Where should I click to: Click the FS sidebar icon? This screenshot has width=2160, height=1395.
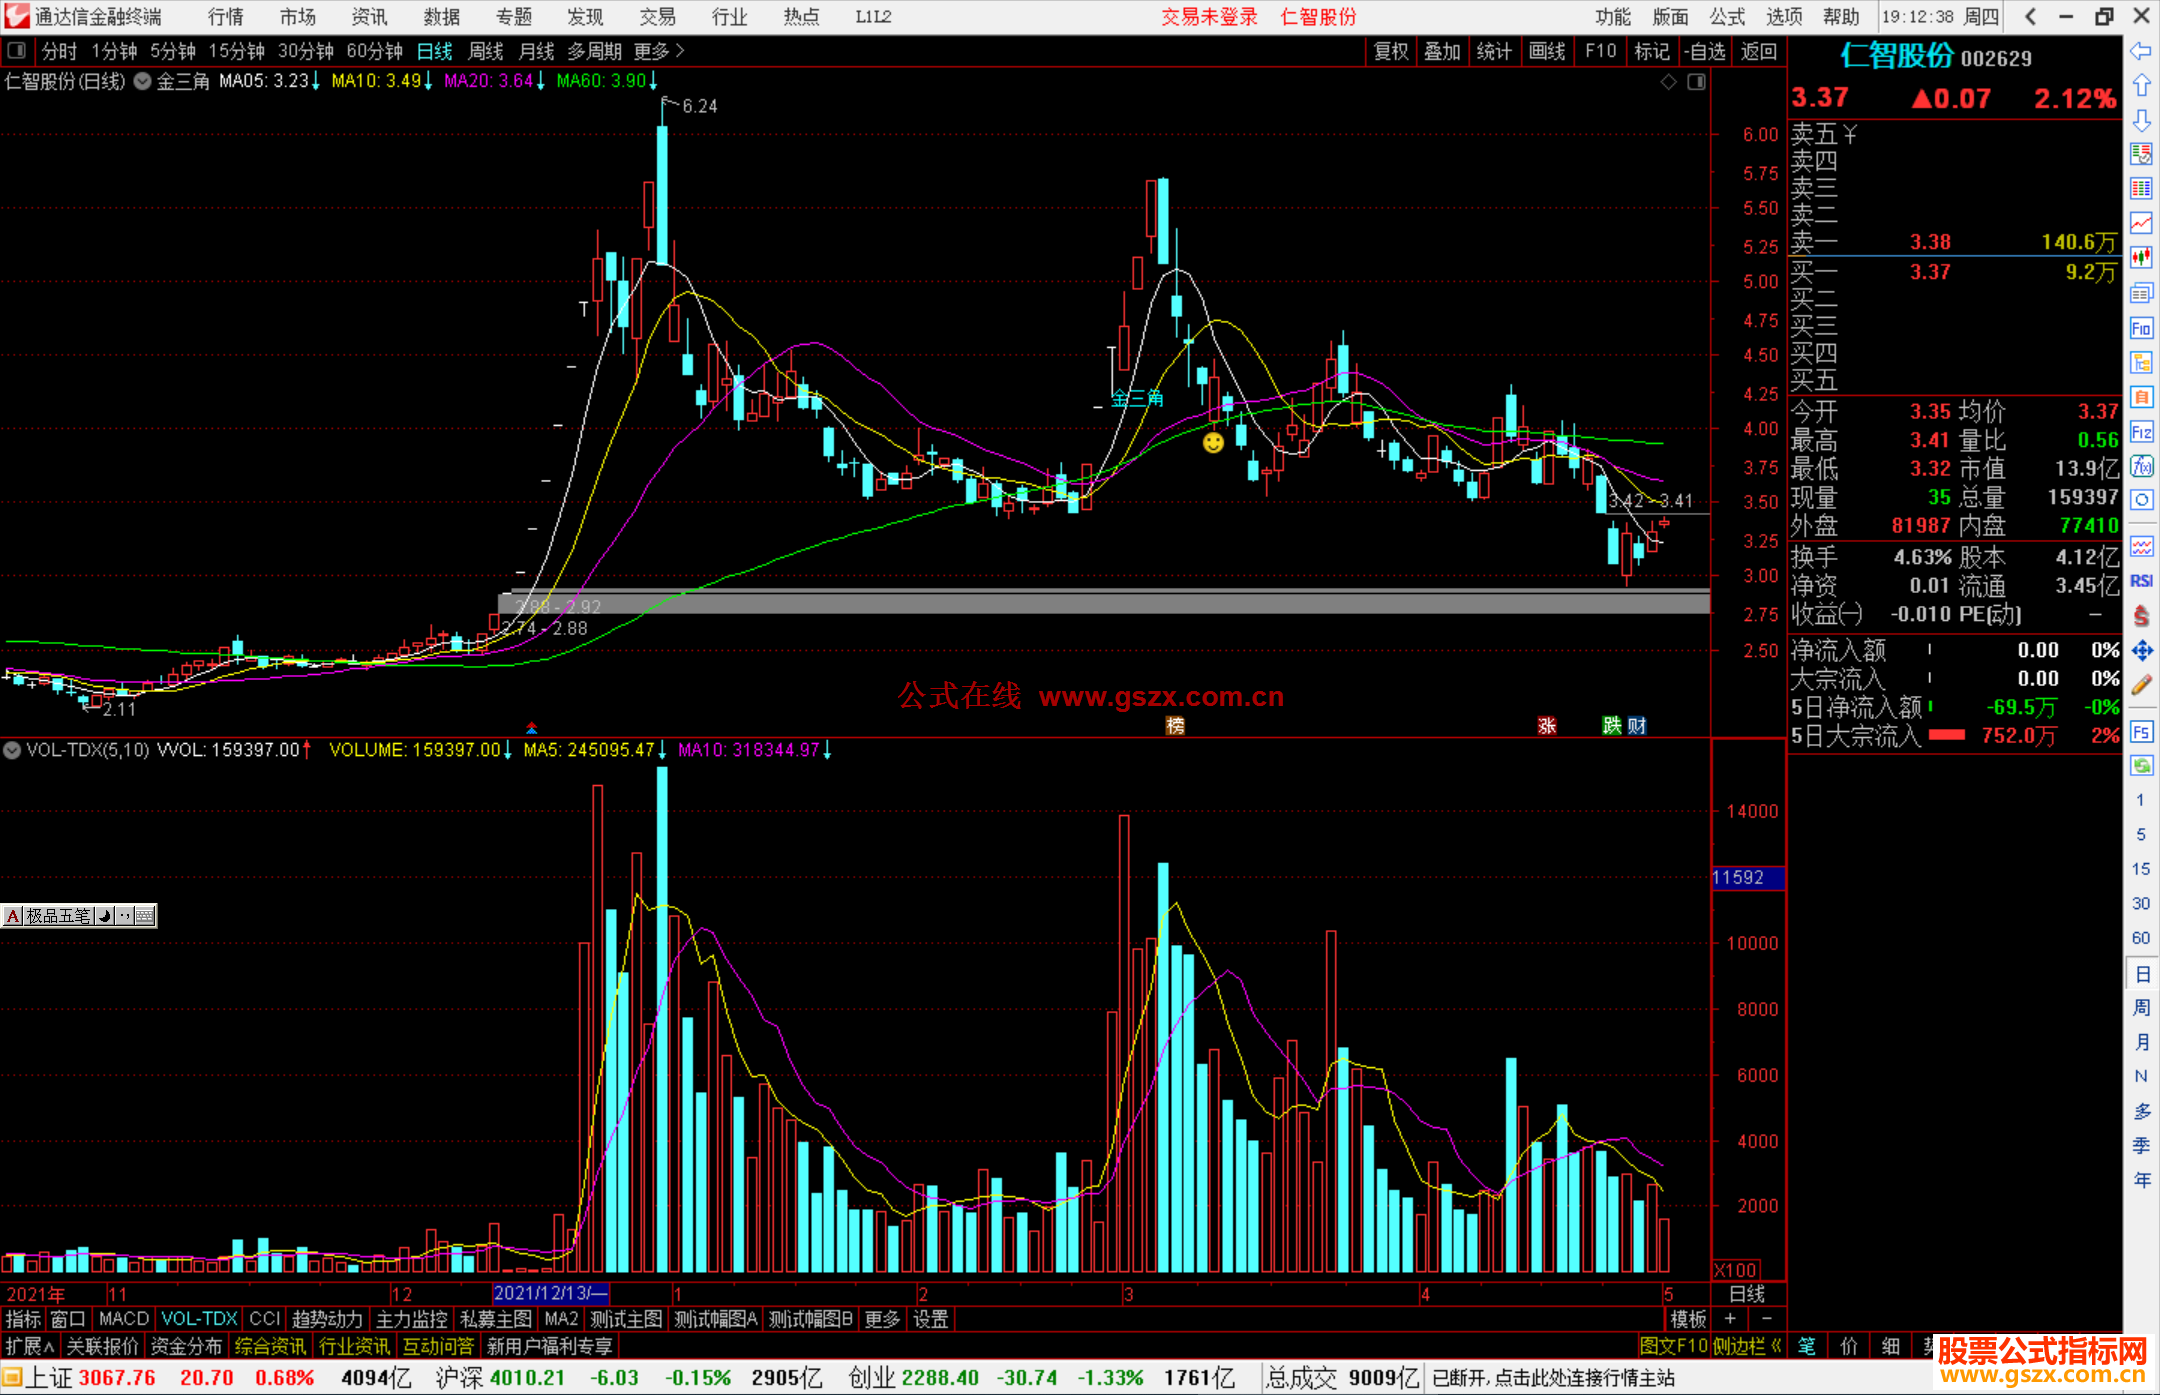[2141, 732]
